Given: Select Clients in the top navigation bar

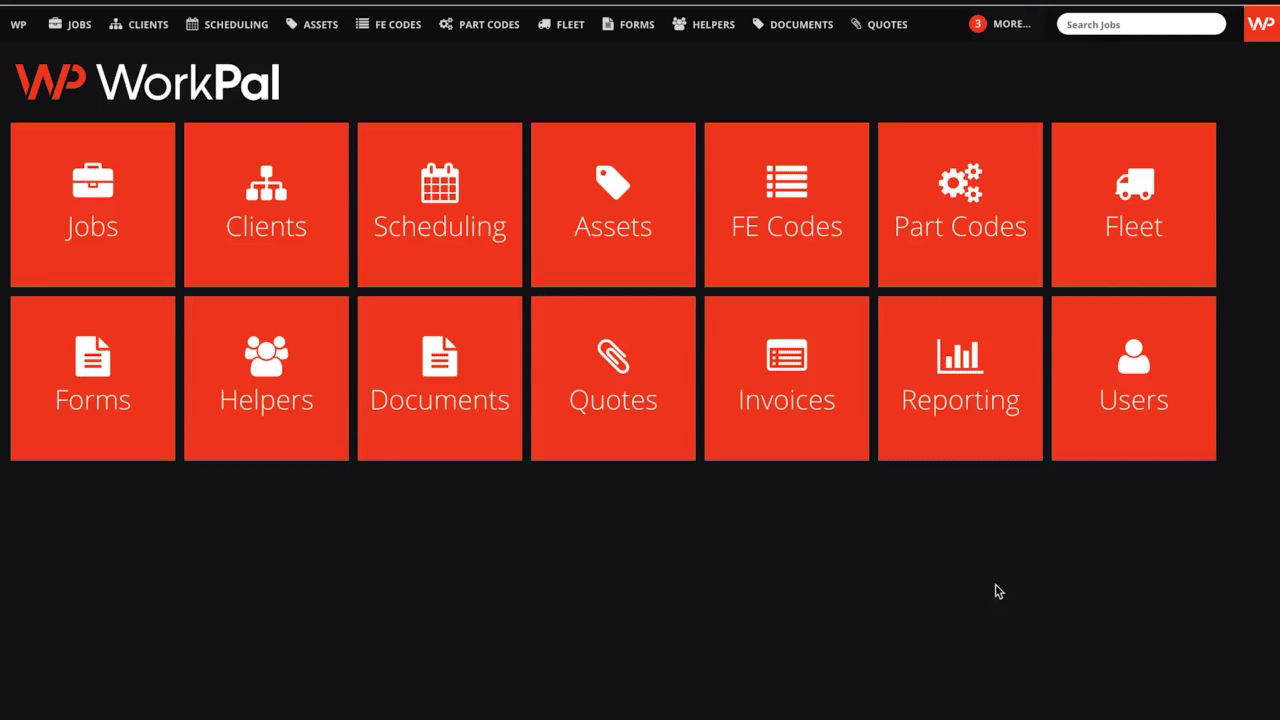Looking at the screenshot, I should (x=139, y=24).
